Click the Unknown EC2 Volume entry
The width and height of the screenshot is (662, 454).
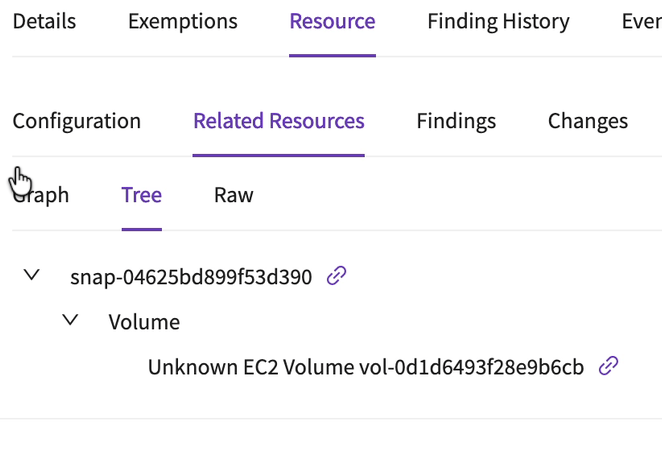point(250,368)
